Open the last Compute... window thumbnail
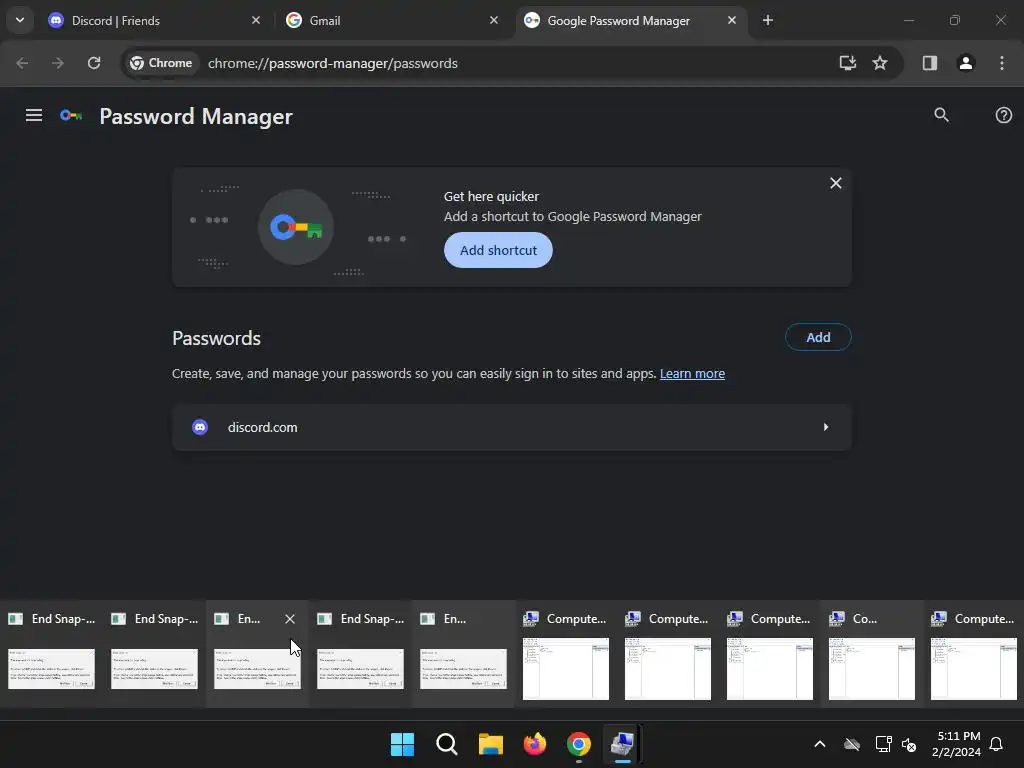 click(974, 669)
